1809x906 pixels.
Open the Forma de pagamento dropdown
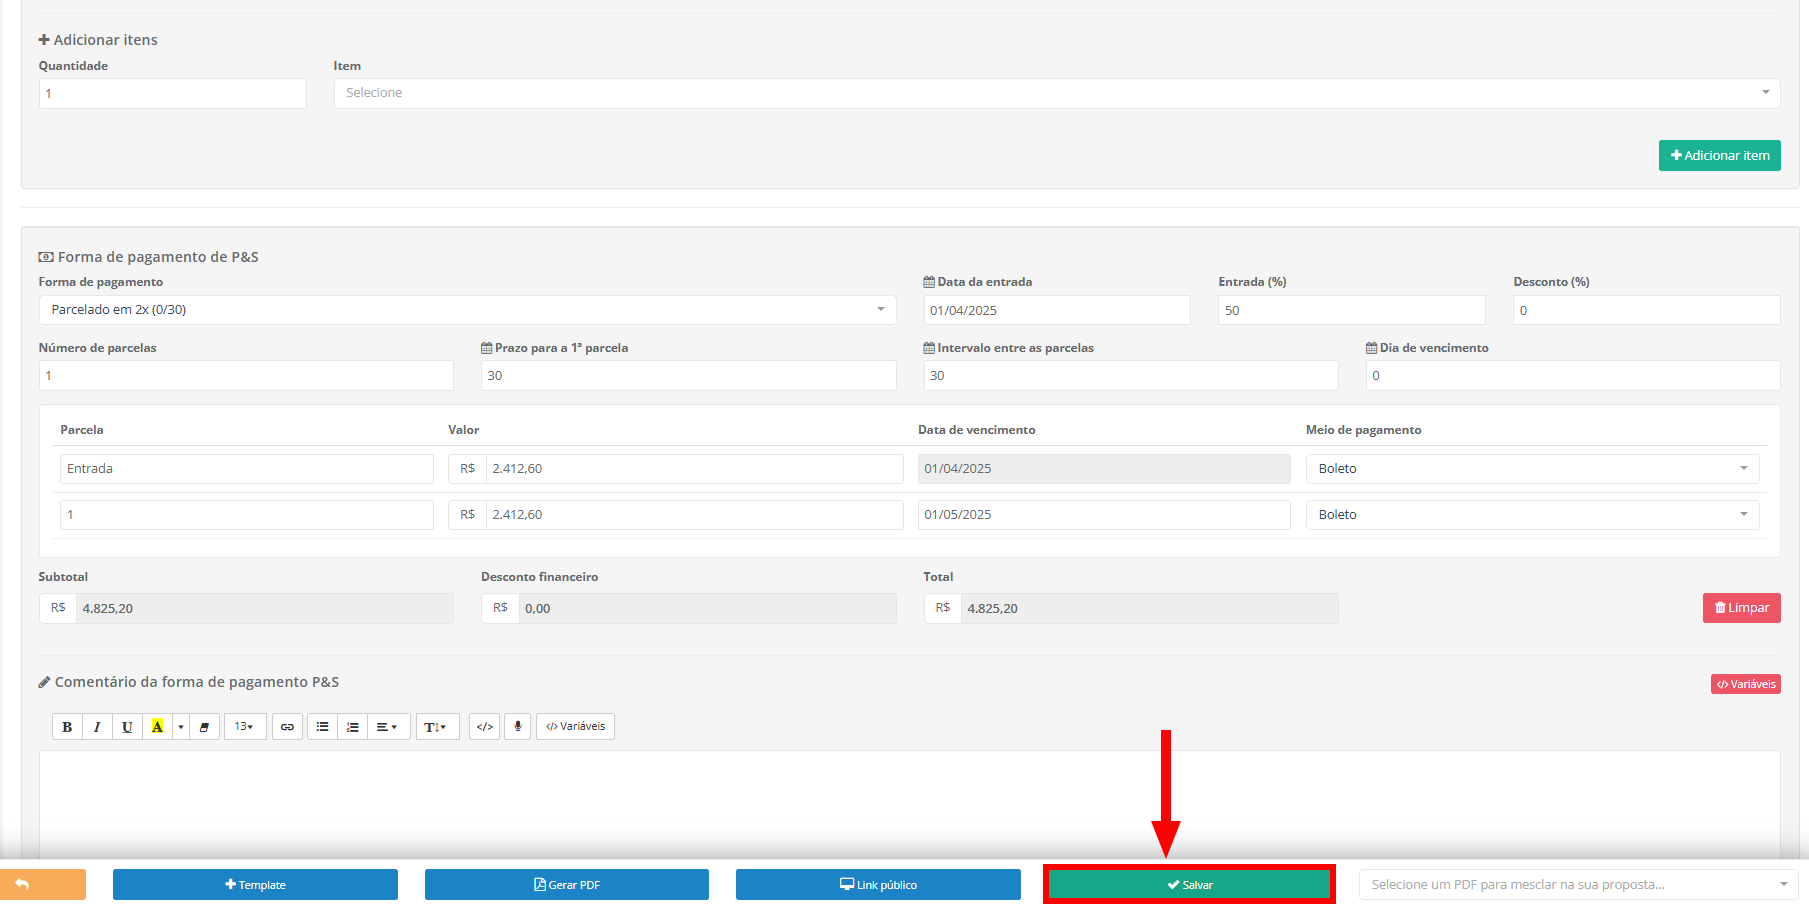pos(467,310)
